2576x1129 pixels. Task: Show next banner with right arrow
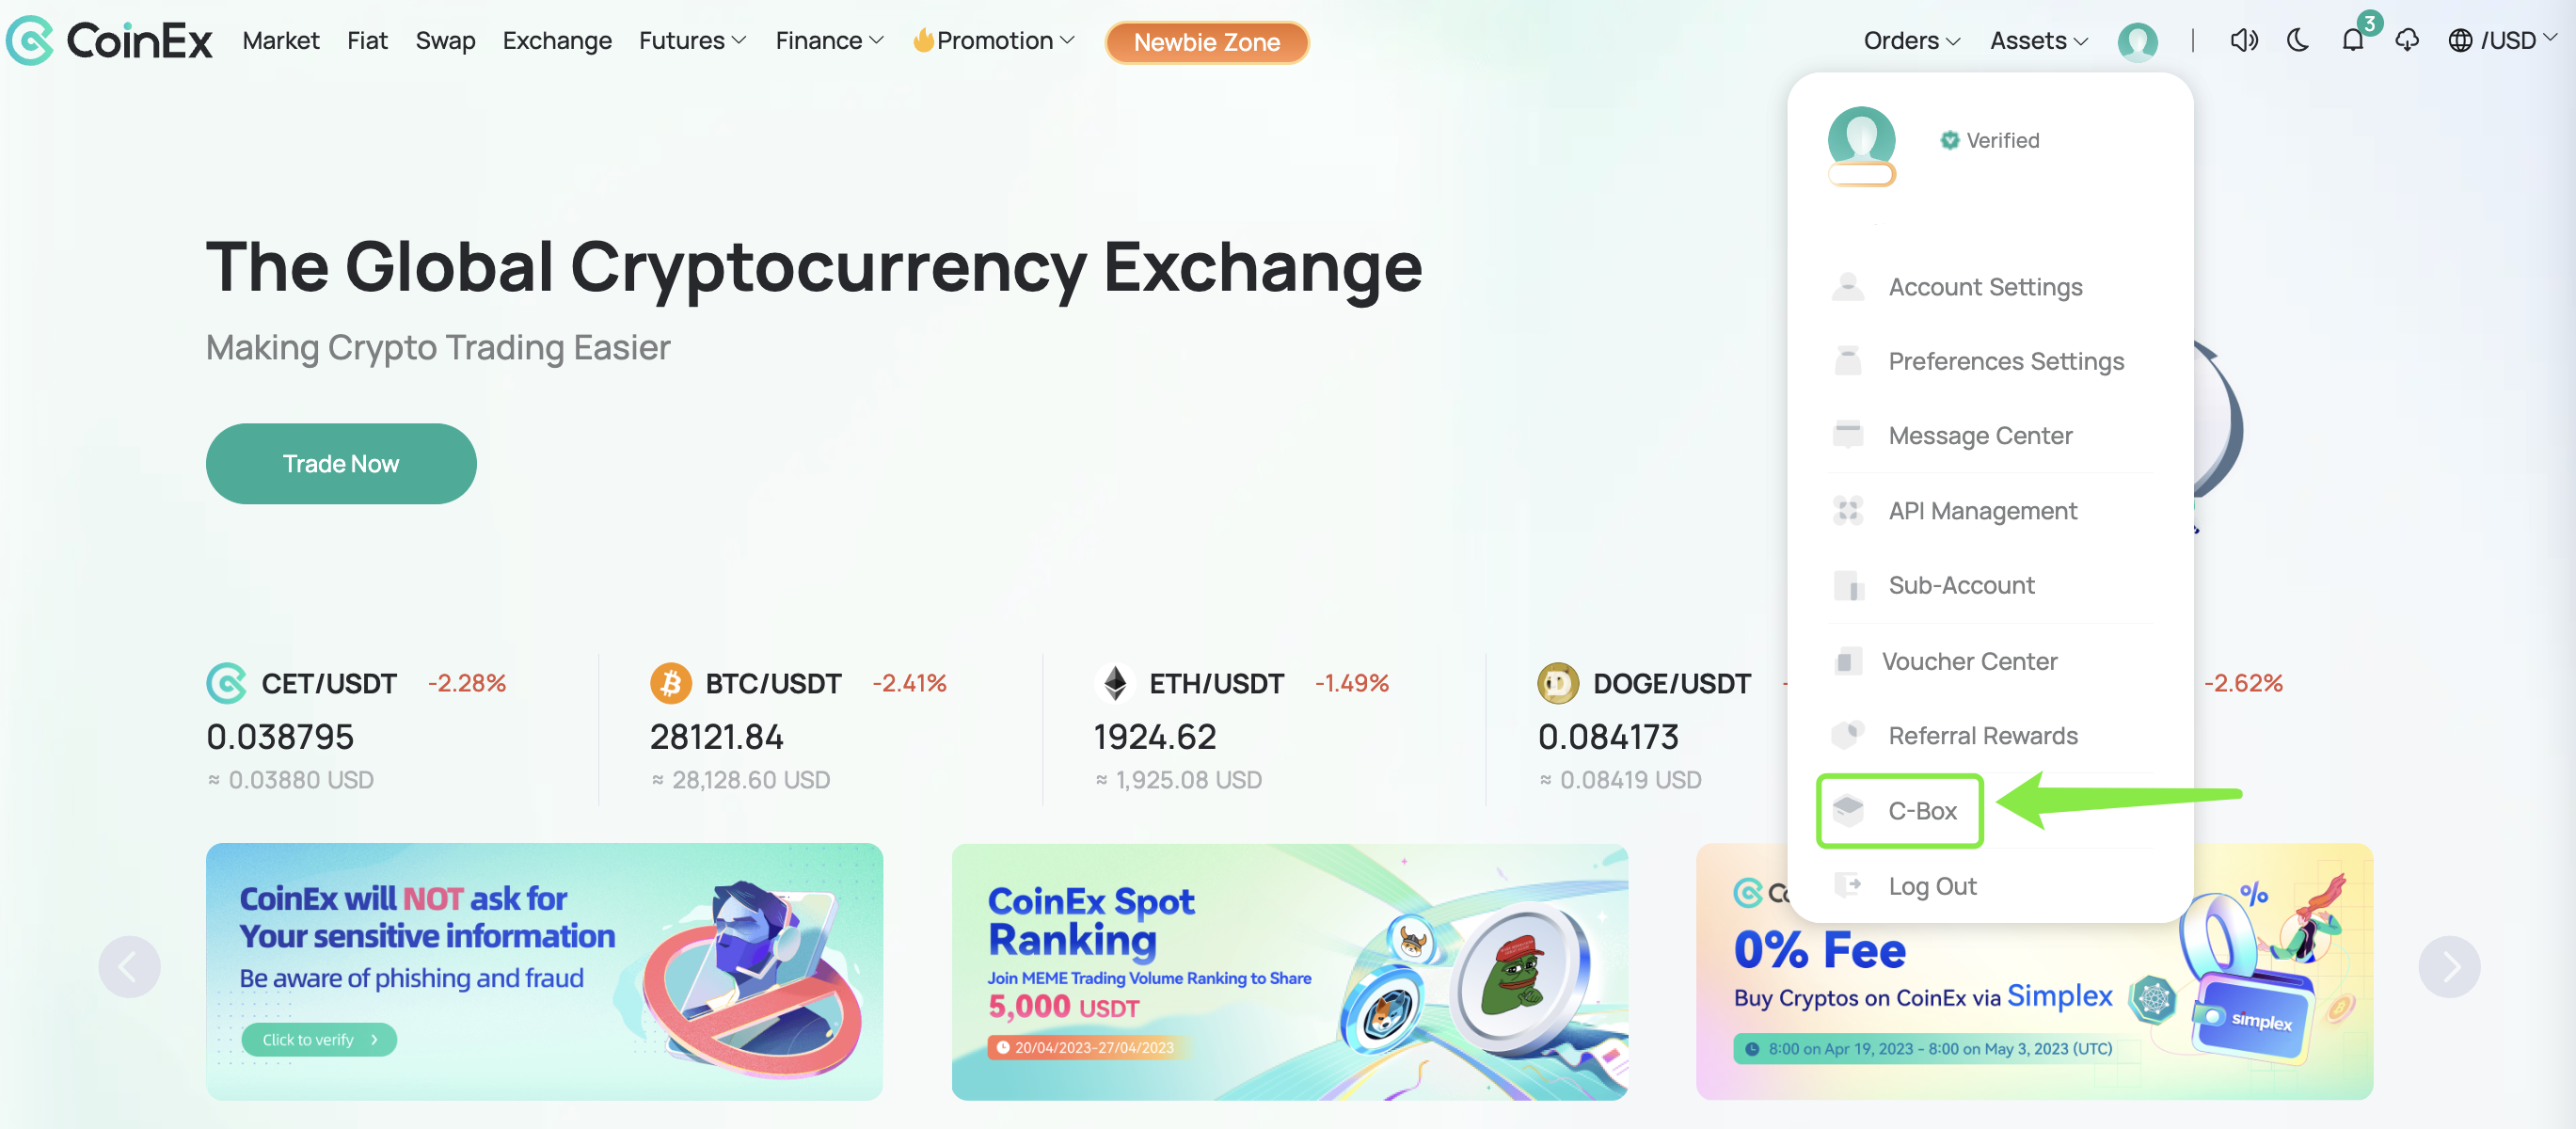[2449, 966]
